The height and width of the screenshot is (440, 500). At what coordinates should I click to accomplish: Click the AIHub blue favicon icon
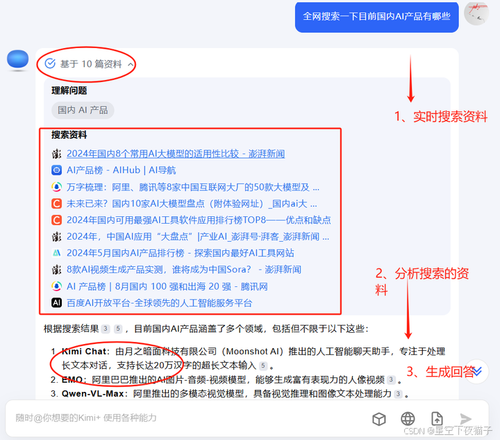[x=56, y=170]
